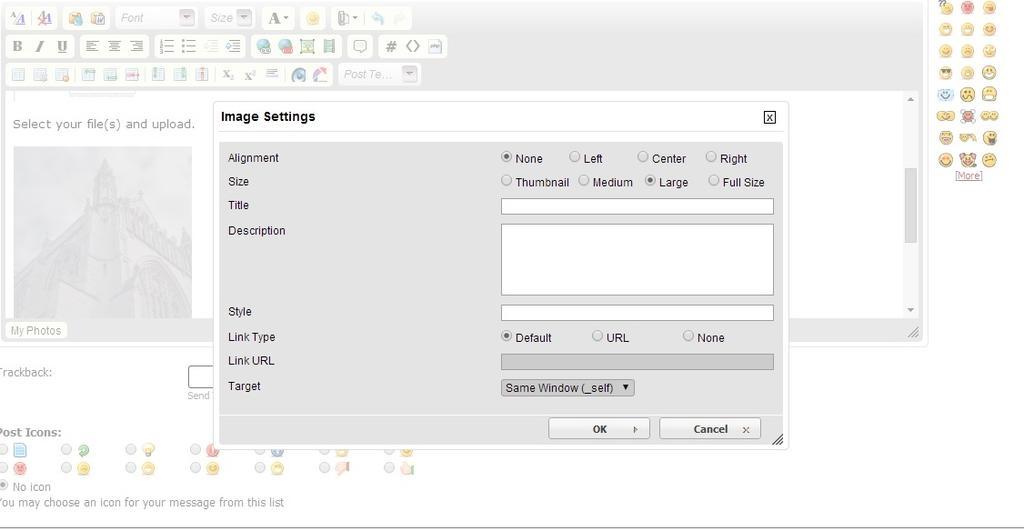Choose the Thumbnail size option
The image size is (1024, 531).
507,181
